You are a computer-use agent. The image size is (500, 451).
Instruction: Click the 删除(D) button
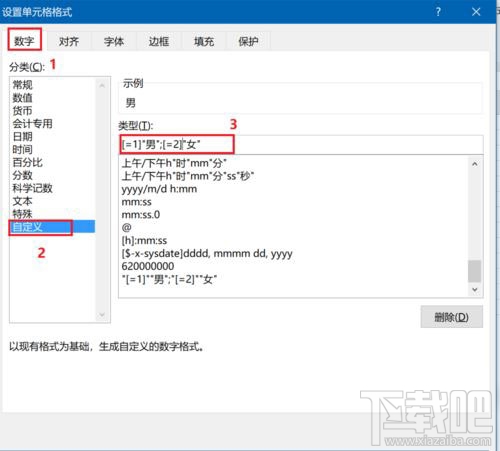[x=451, y=317]
